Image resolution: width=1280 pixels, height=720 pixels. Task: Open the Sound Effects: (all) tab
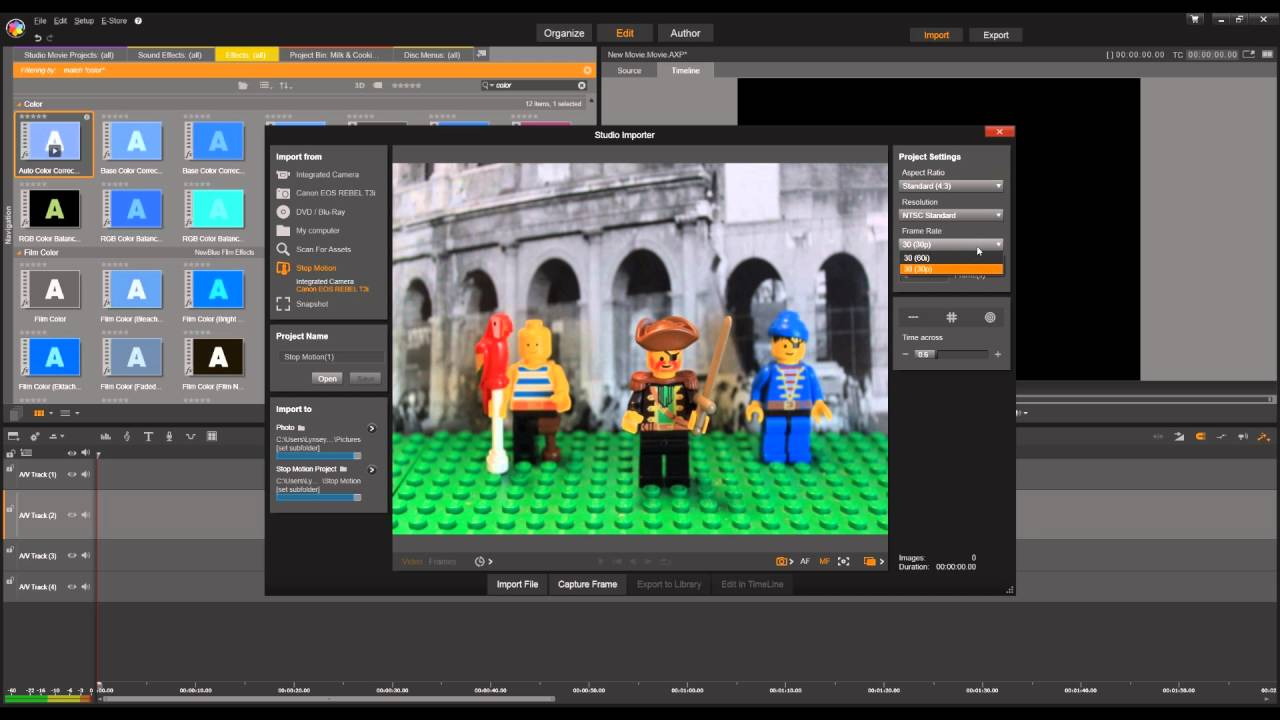point(170,55)
